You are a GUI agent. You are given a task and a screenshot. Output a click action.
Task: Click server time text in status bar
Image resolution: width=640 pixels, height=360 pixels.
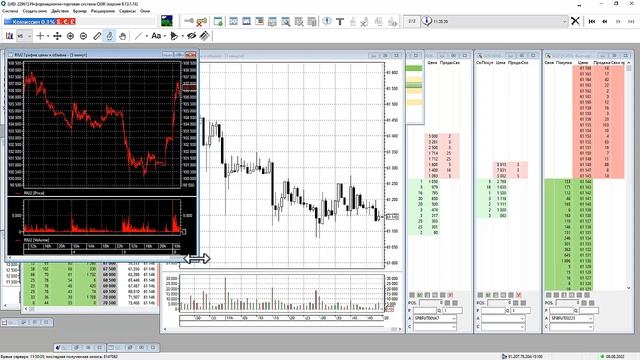point(59,356)
